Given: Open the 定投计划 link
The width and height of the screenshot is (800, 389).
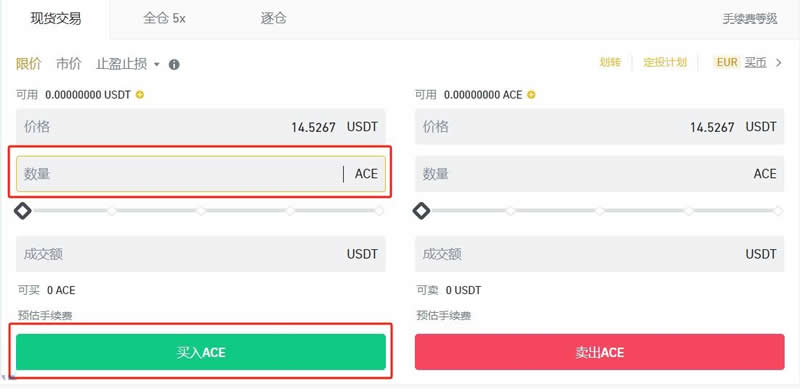Looking at the screenshot, I should point(665,63).
